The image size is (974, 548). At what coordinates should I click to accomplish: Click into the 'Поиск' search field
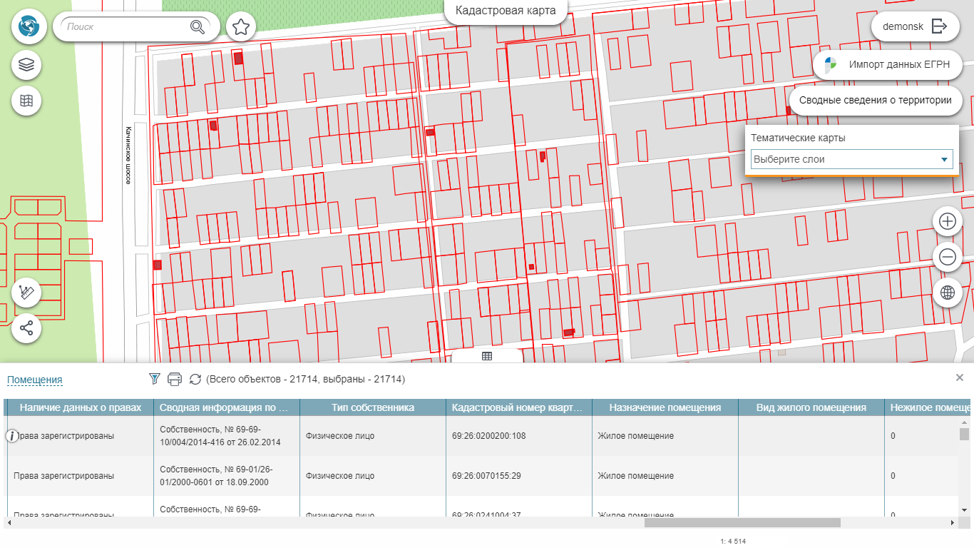(125, 27)
